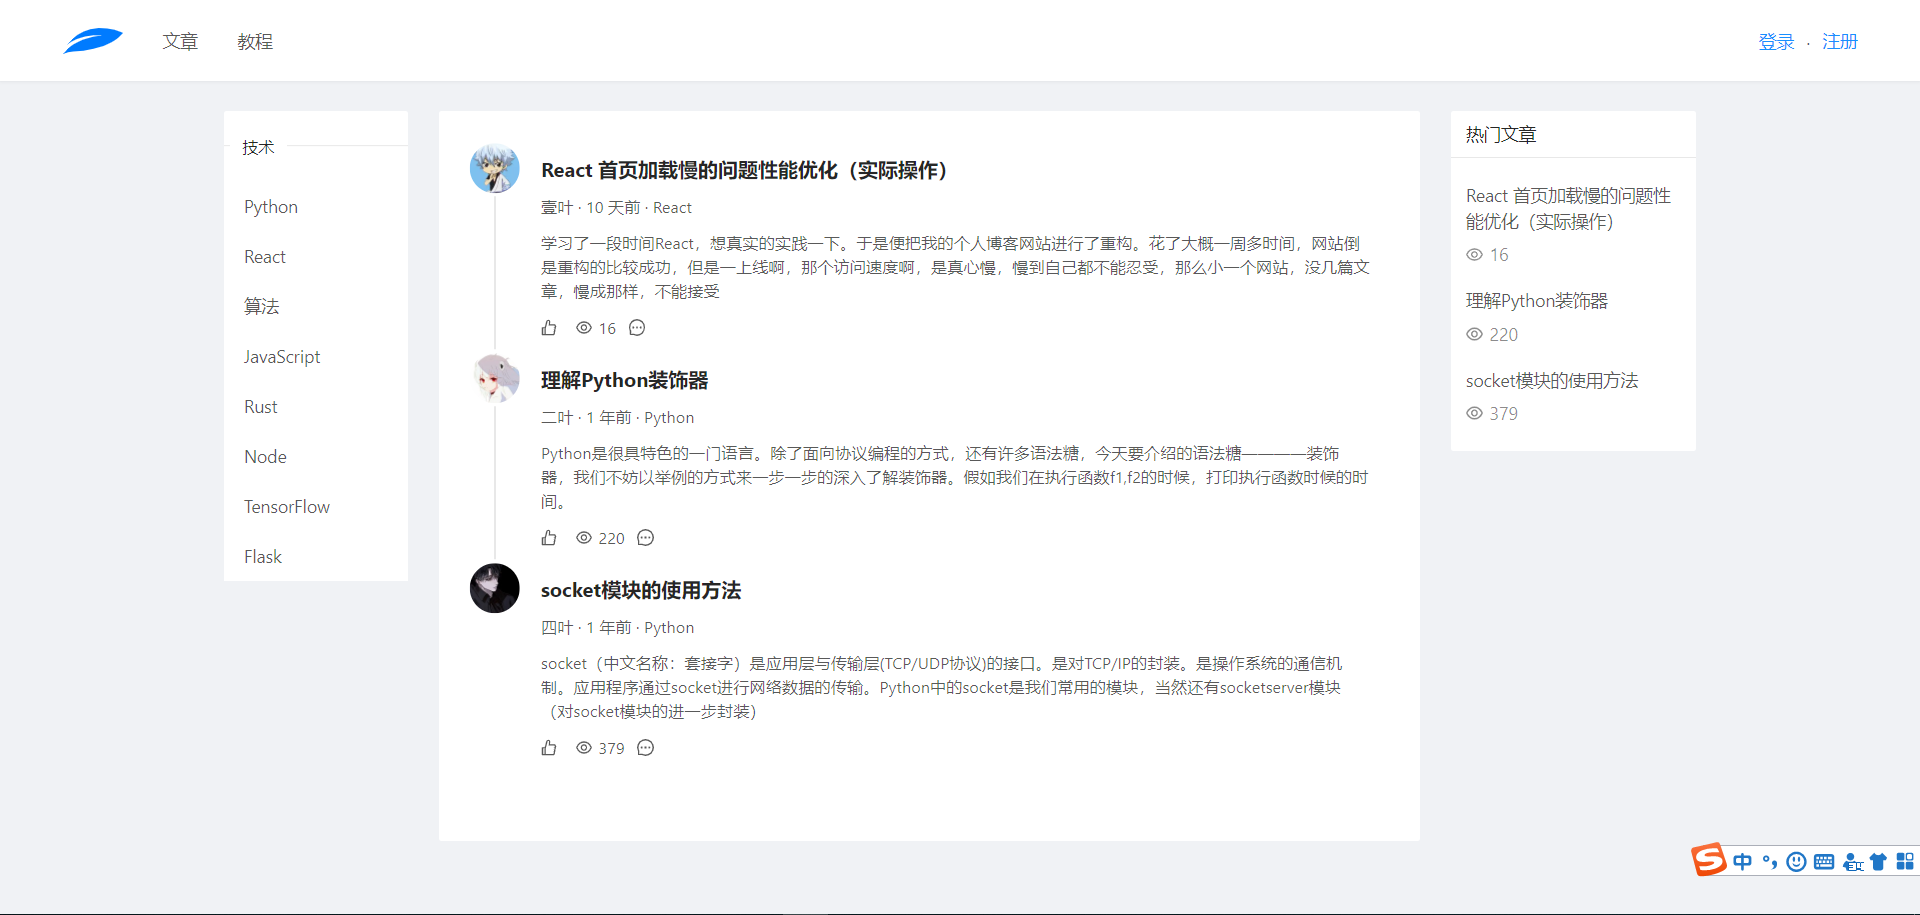Like the socket module article

pos(549,748)
